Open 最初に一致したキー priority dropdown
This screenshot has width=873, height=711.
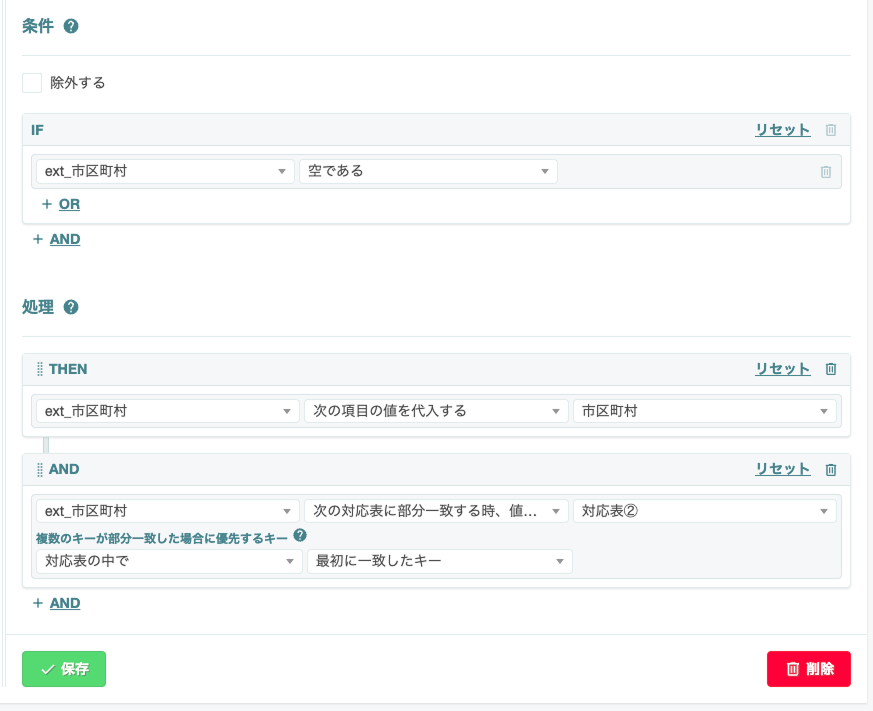(x=440, y=561)
